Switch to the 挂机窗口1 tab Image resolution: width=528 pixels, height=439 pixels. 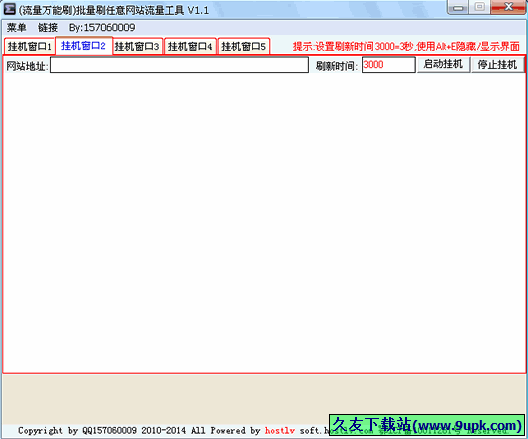click(30, 46)
